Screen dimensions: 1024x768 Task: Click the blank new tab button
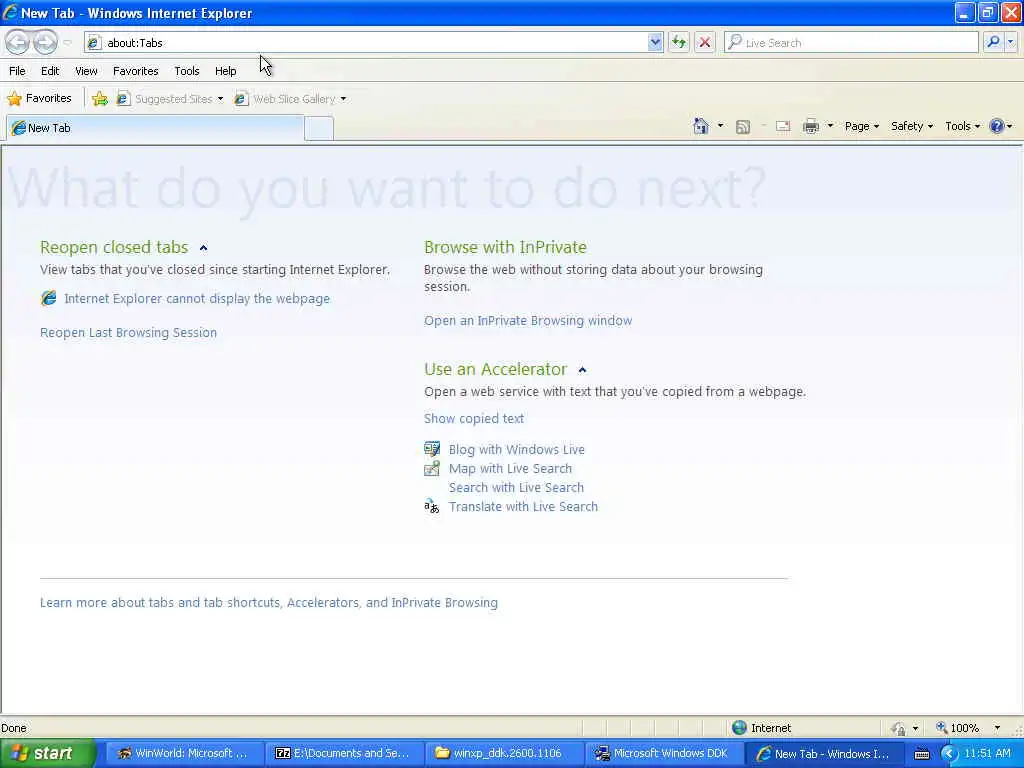(319, 129)
